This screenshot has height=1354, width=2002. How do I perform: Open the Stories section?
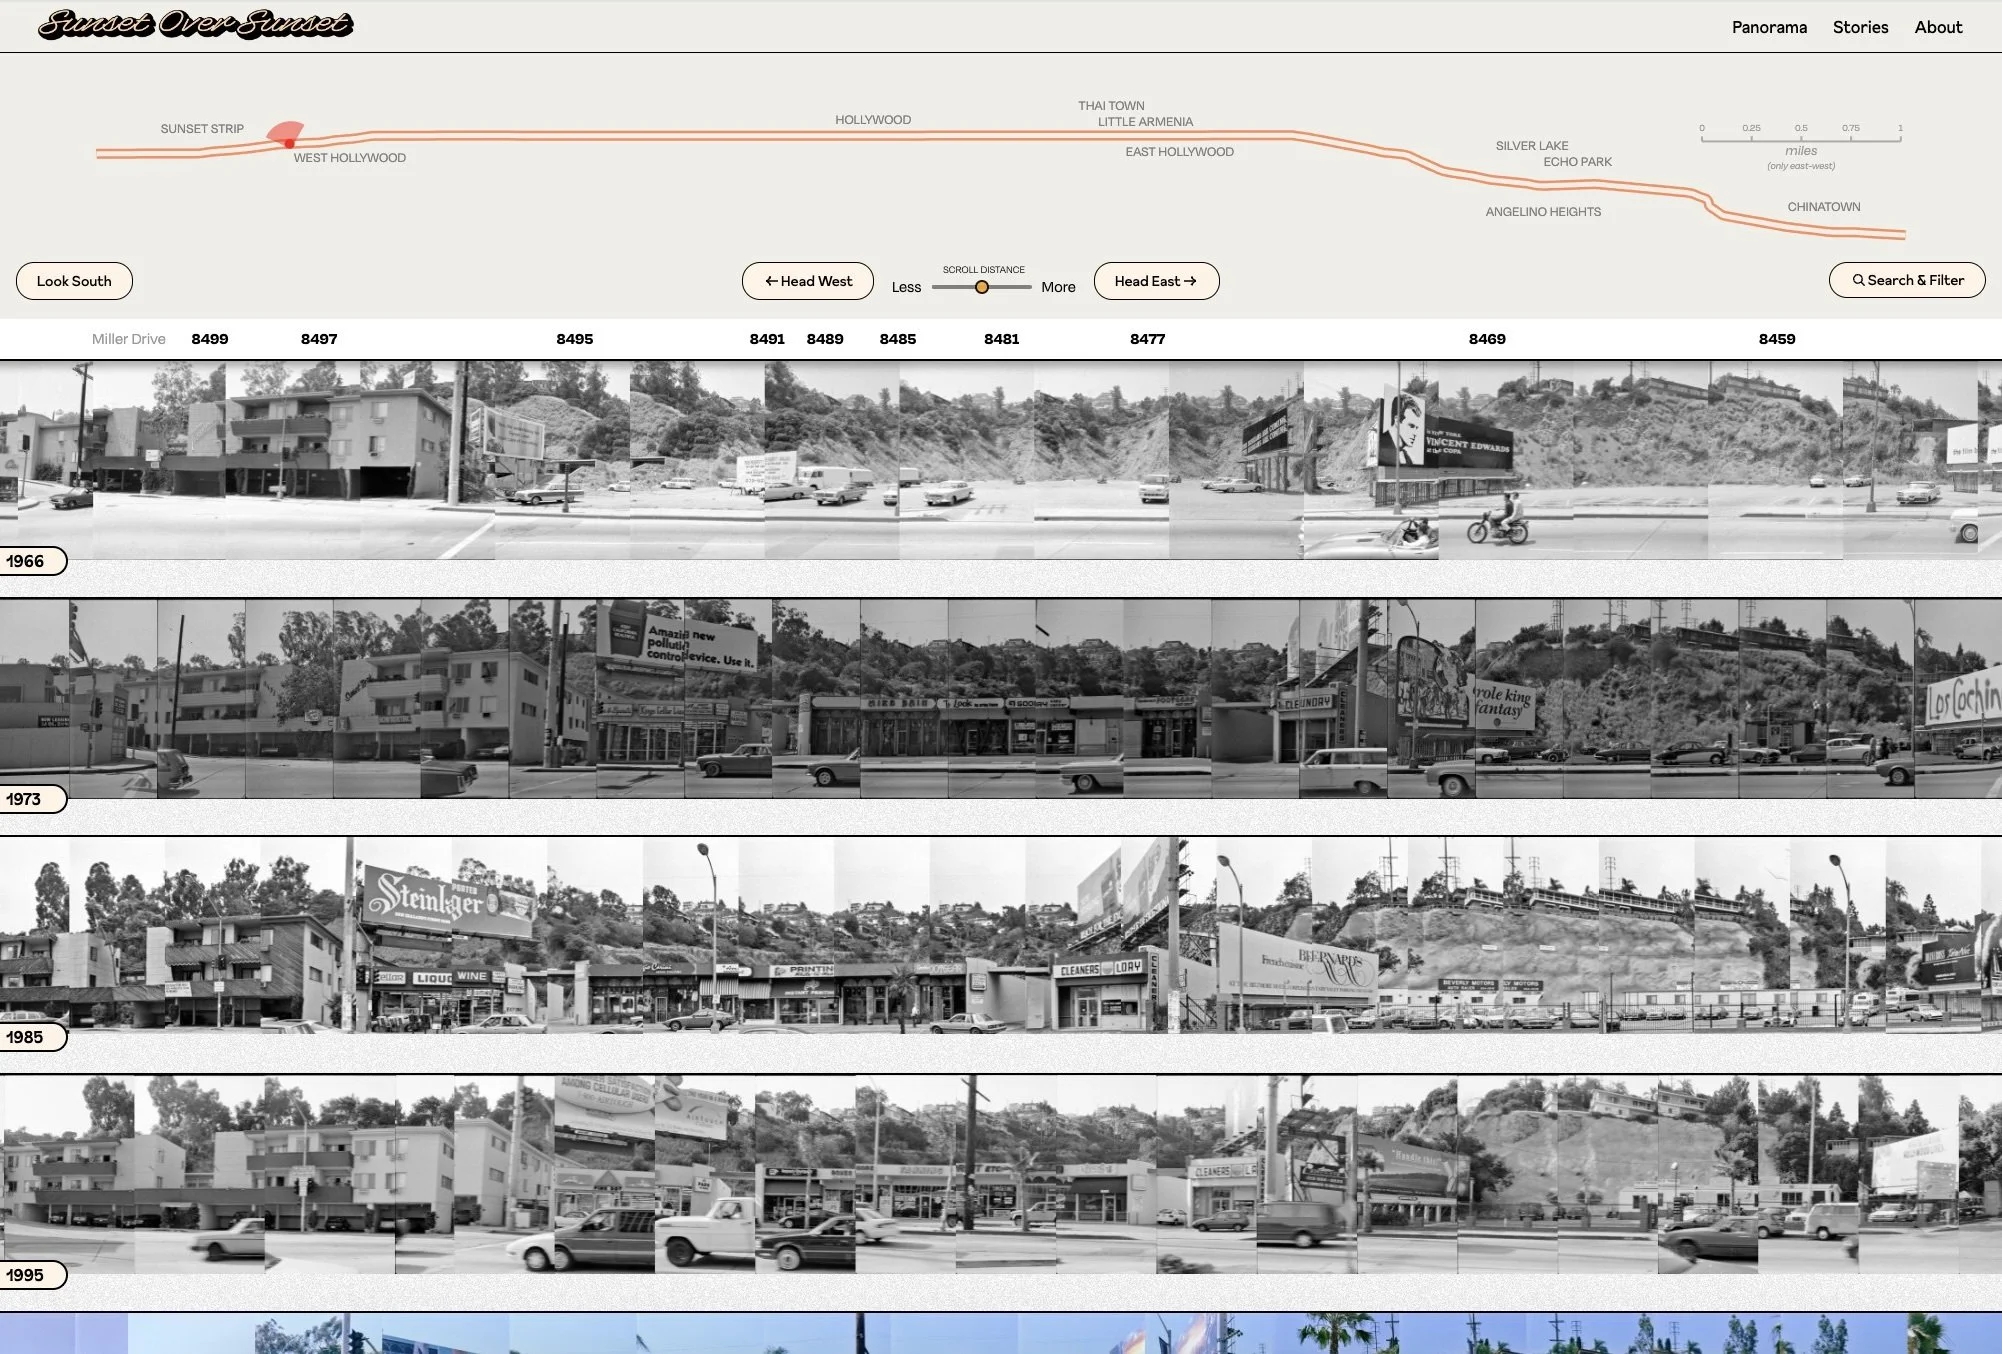[1860, 27]
